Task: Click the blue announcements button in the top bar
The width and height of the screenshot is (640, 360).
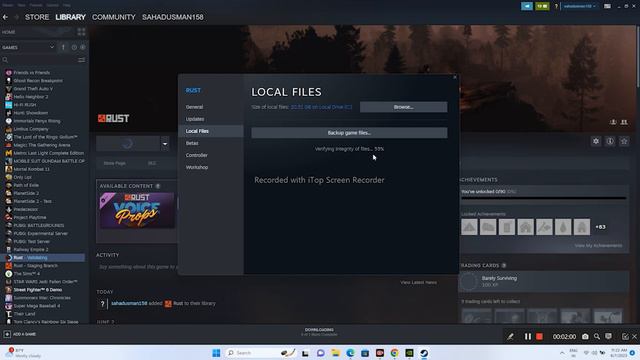Action: [x=527, y=6]
